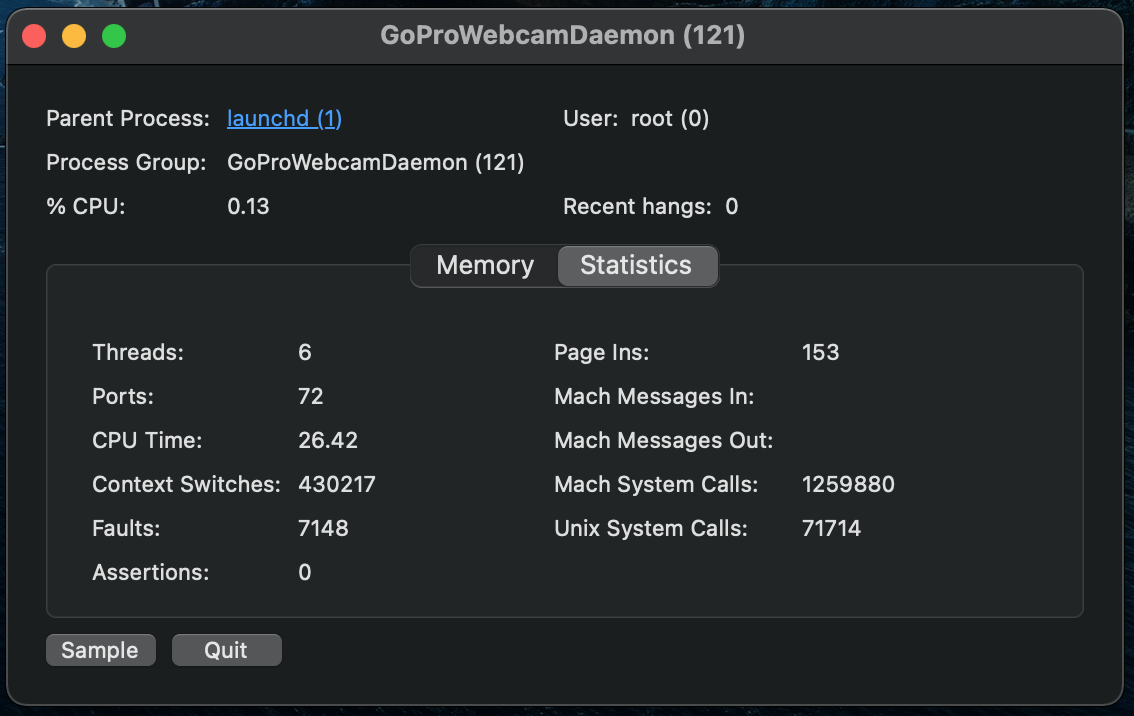Minimize the window with the yellow button

click(74, 35)
